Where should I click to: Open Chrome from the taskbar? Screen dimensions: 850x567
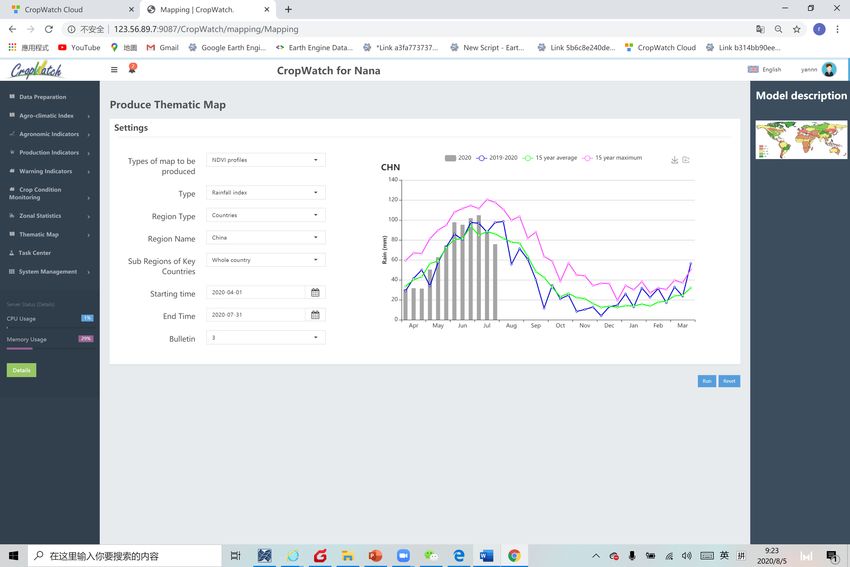click(514, 556)
